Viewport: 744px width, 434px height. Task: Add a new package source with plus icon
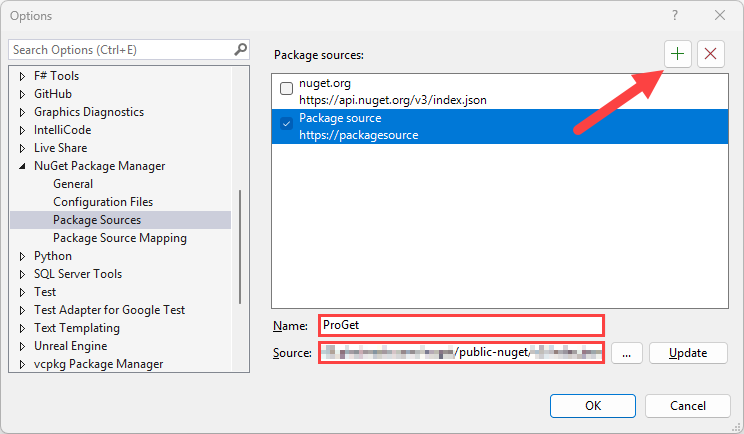click(x=677, y=54)
